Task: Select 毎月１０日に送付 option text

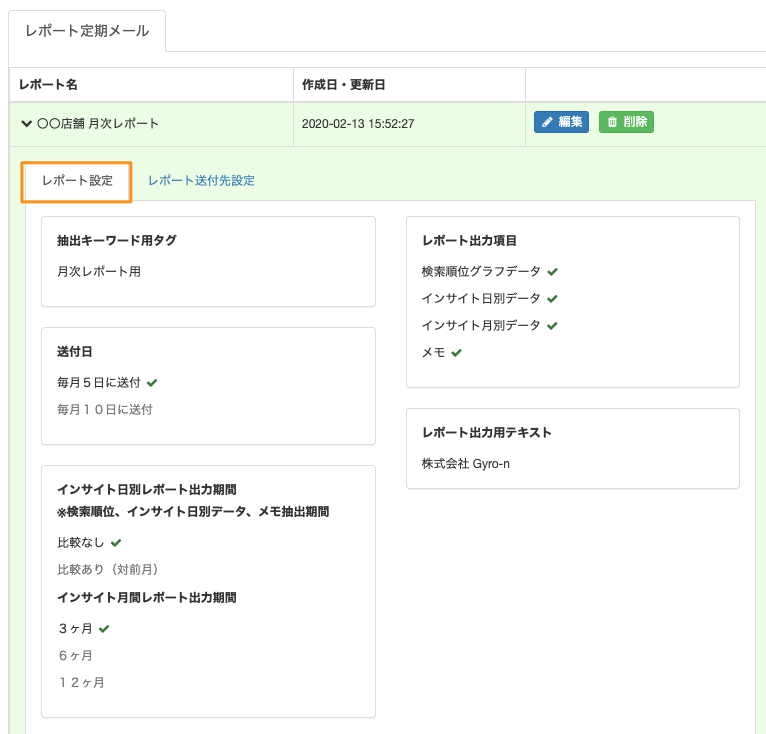Action: pos(105,410)
